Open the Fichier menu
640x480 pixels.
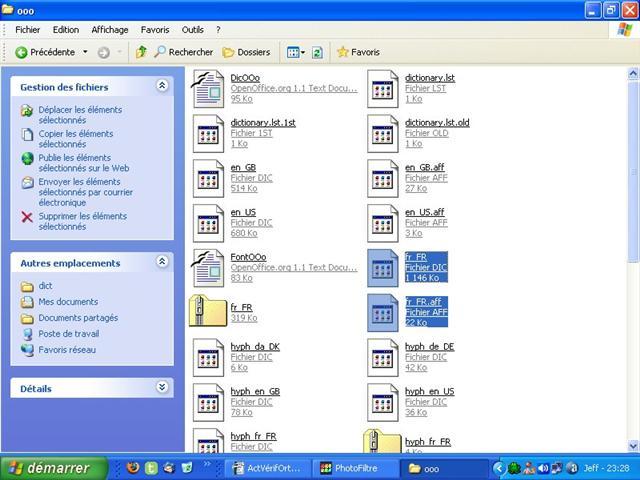click(x=28, y=30)
